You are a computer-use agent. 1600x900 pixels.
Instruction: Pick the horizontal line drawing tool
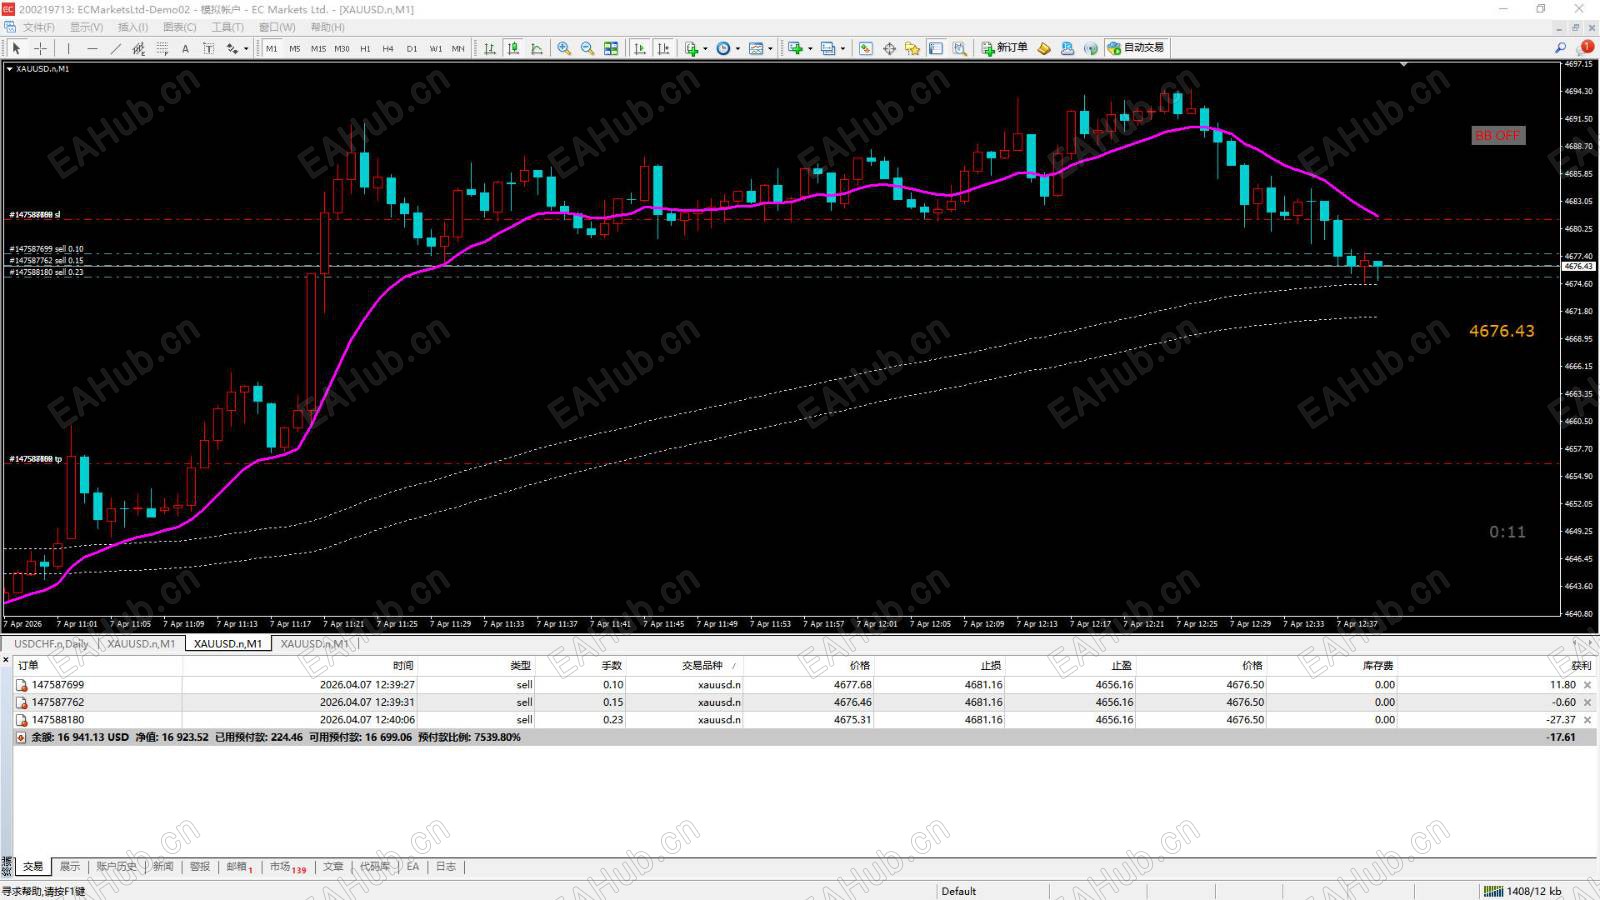(92, 48)
